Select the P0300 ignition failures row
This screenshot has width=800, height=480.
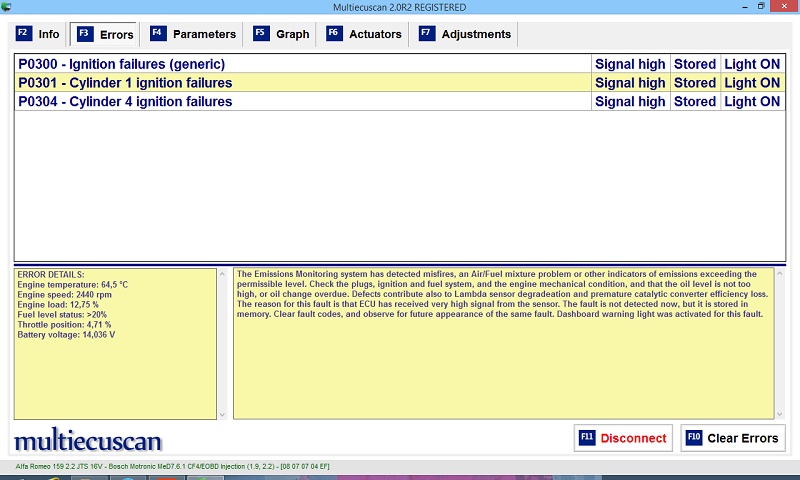300,64
